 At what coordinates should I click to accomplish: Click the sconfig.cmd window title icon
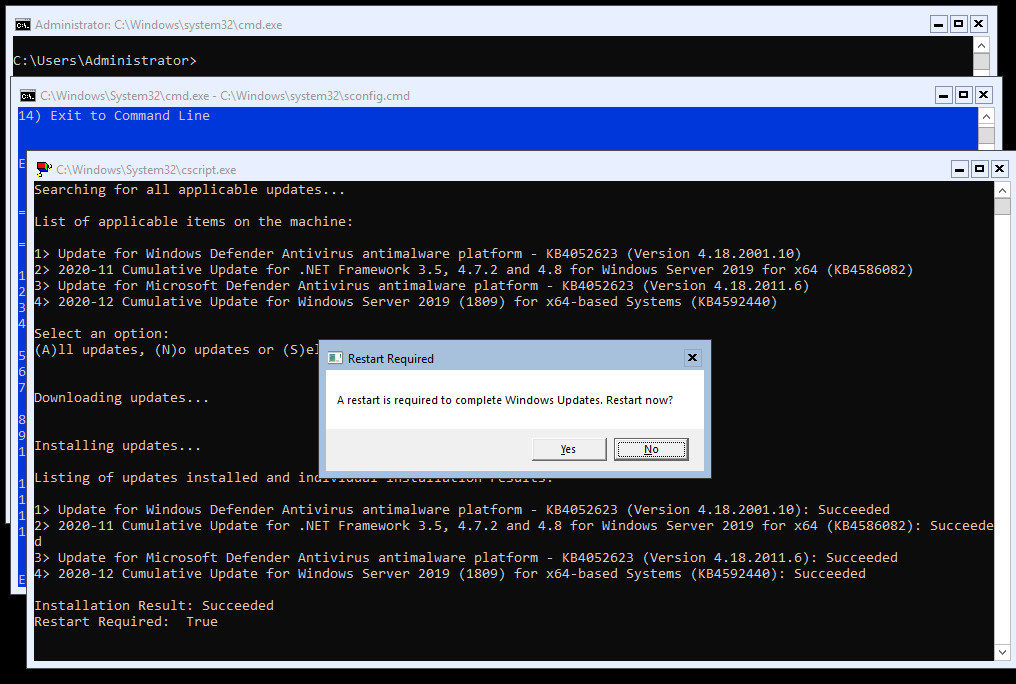[28, 96]
